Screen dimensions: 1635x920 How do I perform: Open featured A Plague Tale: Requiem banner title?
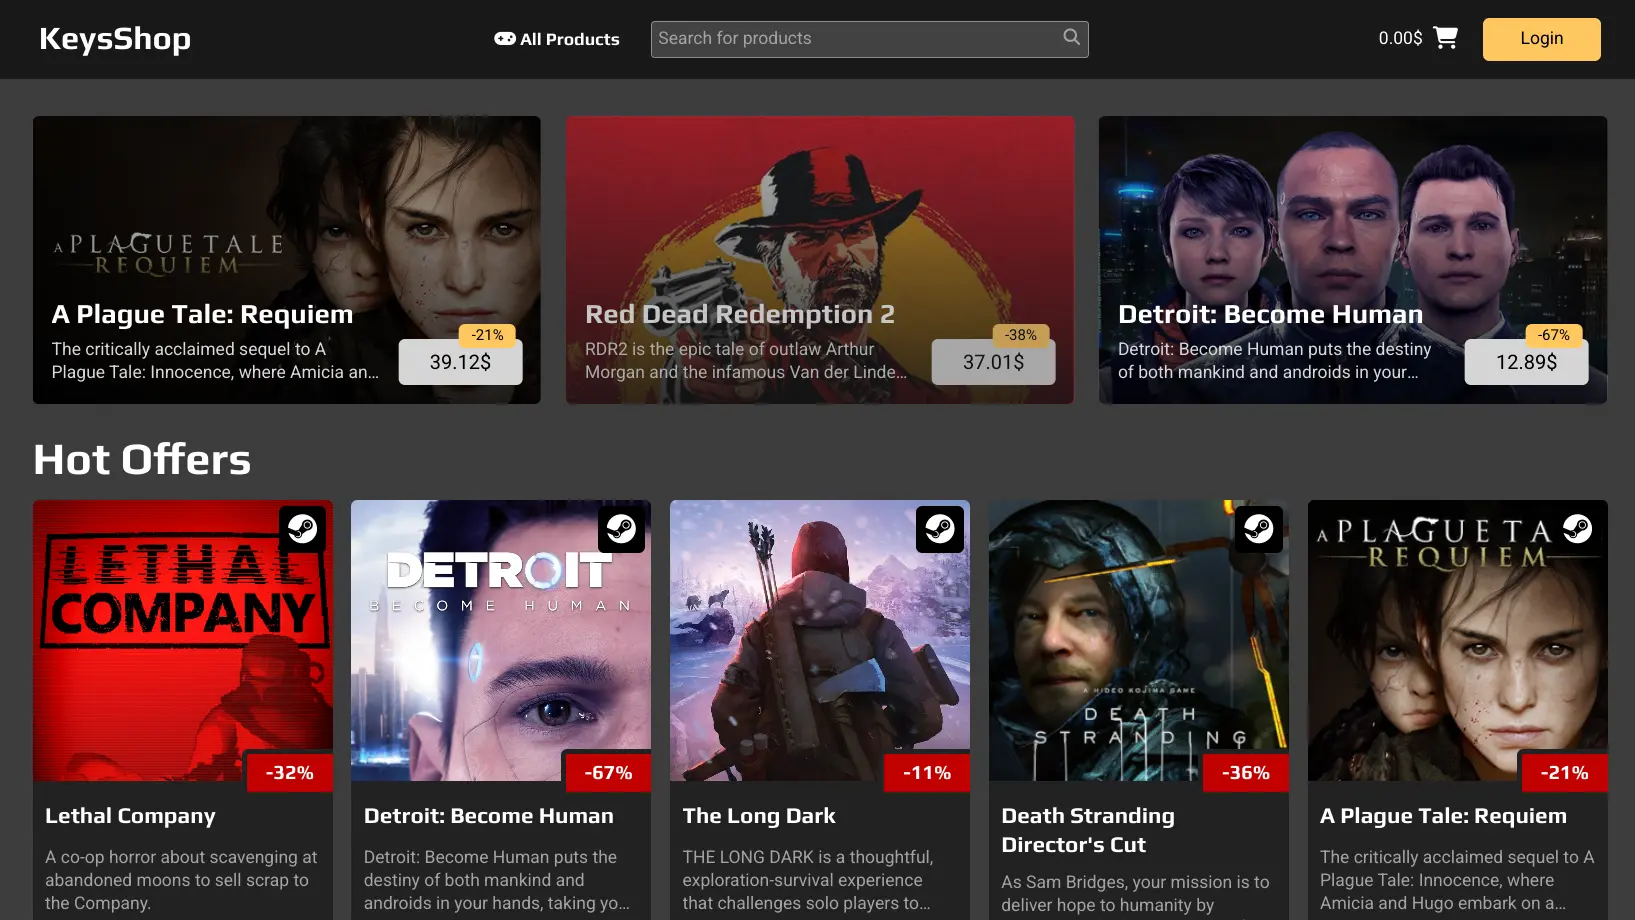(202, 314)
